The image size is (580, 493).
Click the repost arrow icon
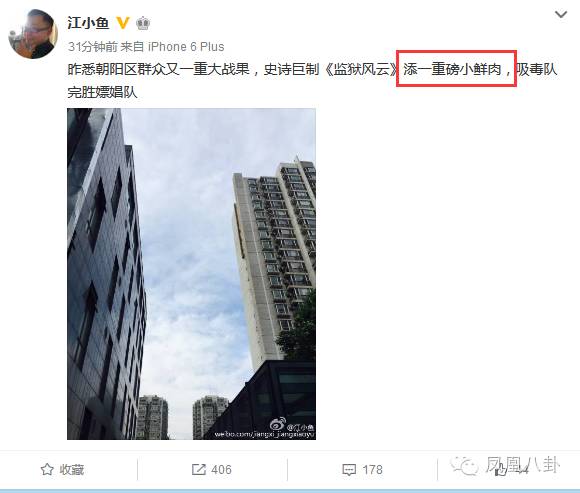(199, 470)
